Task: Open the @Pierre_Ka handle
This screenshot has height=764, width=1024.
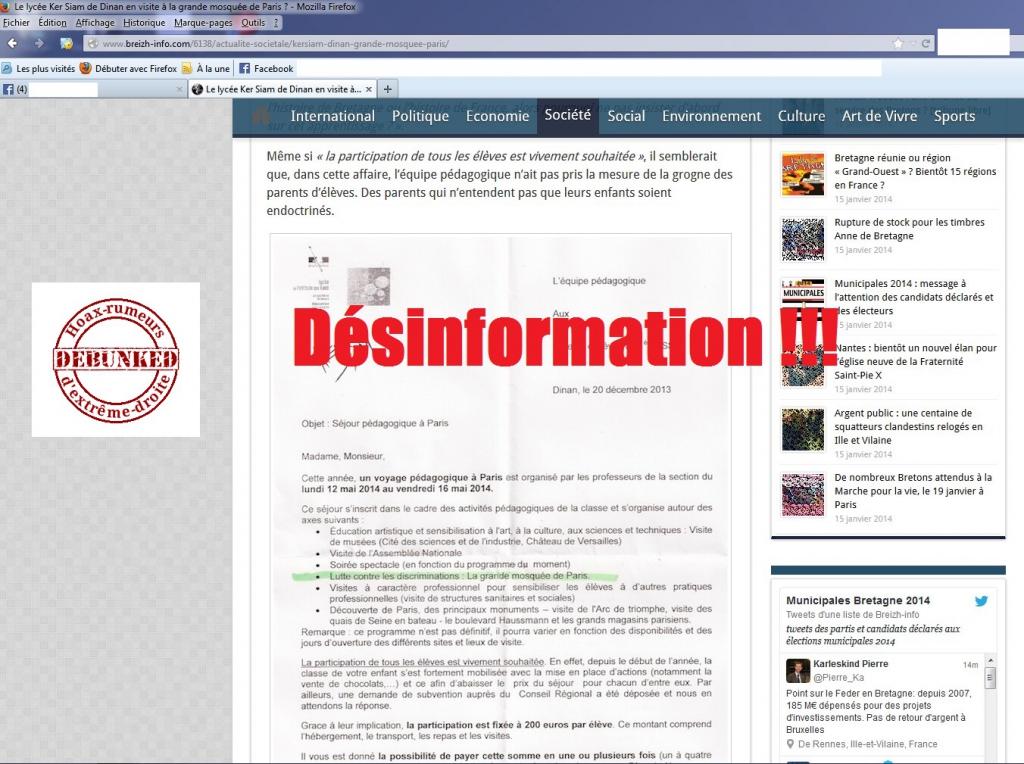Action: coord(839,677)
